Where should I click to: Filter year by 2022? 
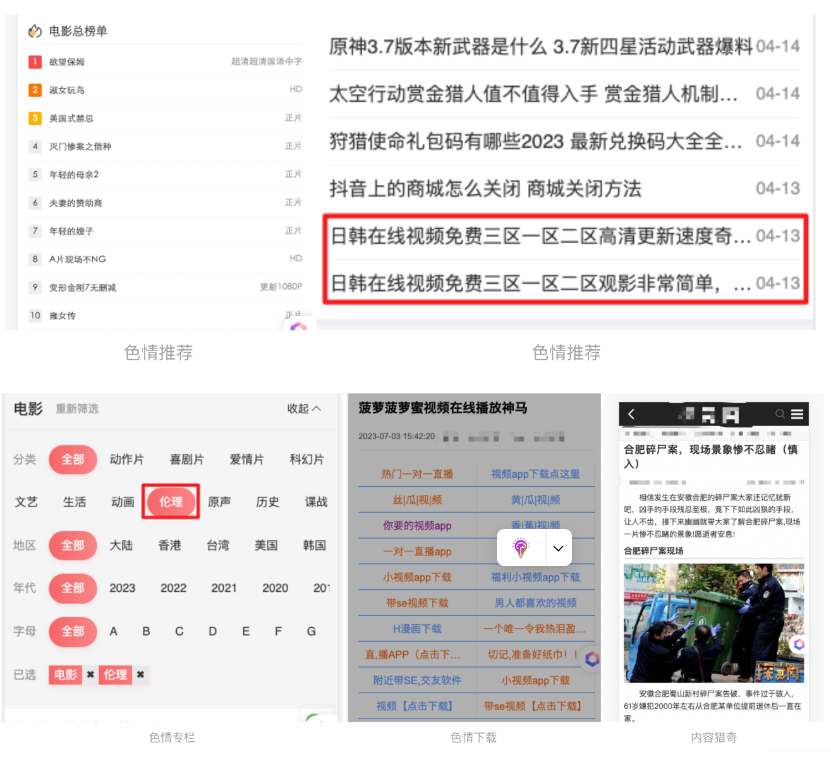173,588
